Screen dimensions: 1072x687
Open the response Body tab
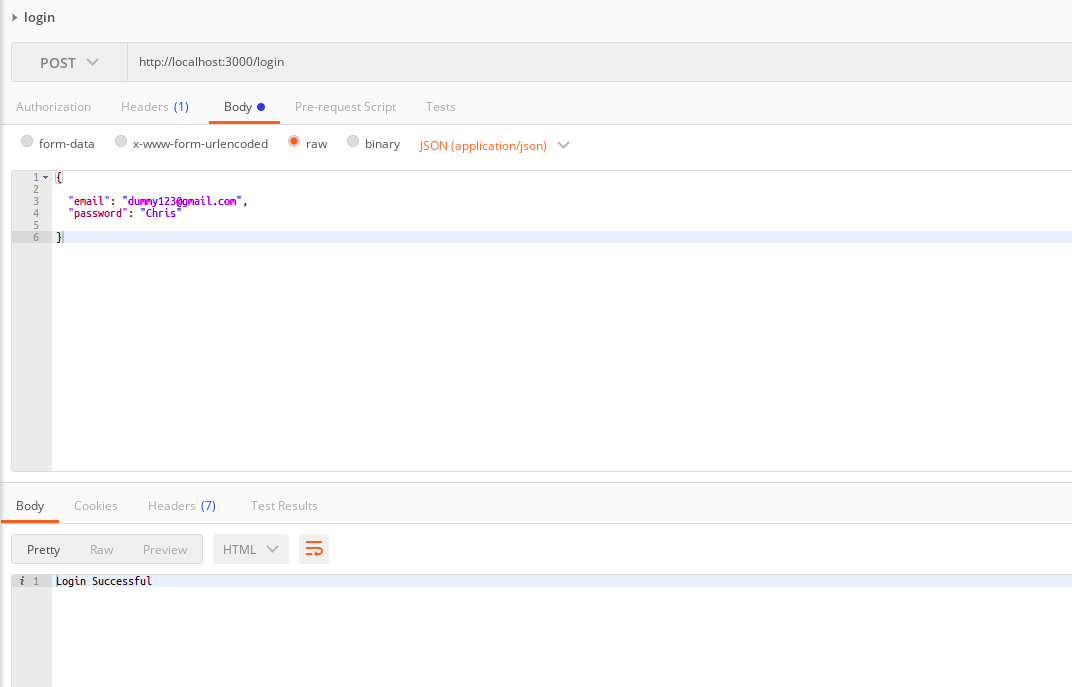click(30, 506)
